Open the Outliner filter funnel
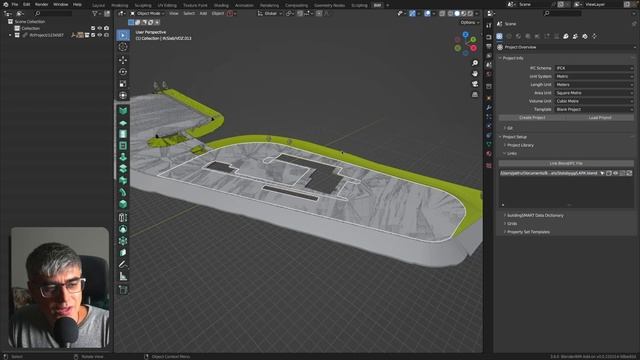This screenshot has height=360, width=640. click(x=96, y=13)
